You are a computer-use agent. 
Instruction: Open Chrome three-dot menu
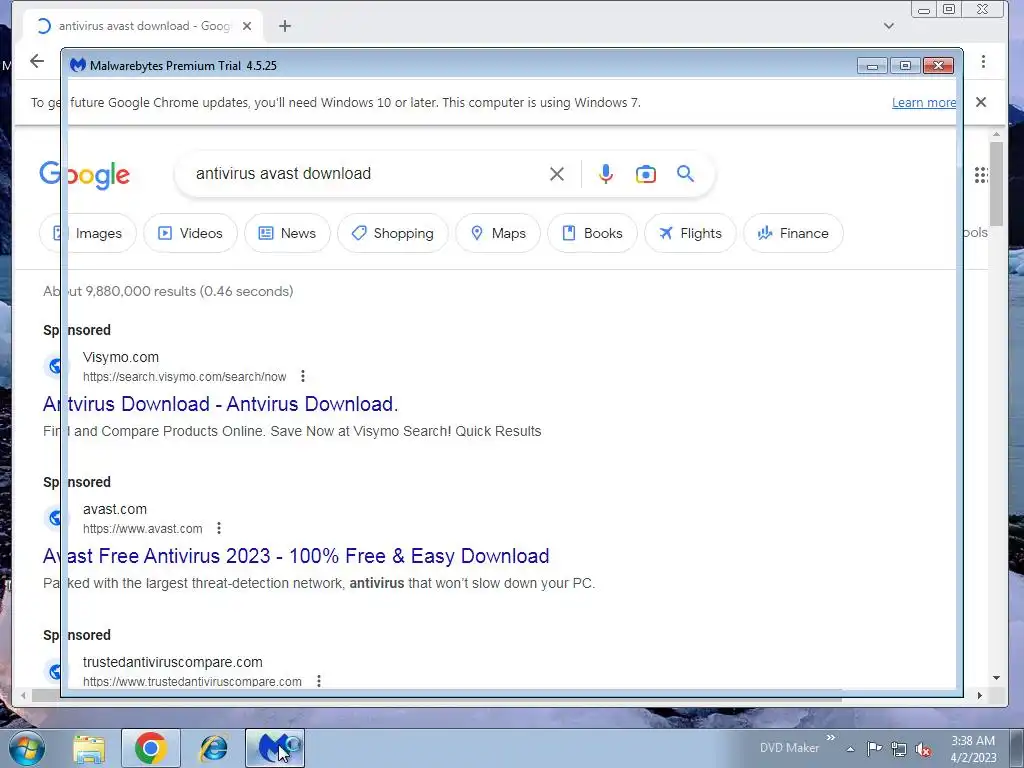point(983,61)
